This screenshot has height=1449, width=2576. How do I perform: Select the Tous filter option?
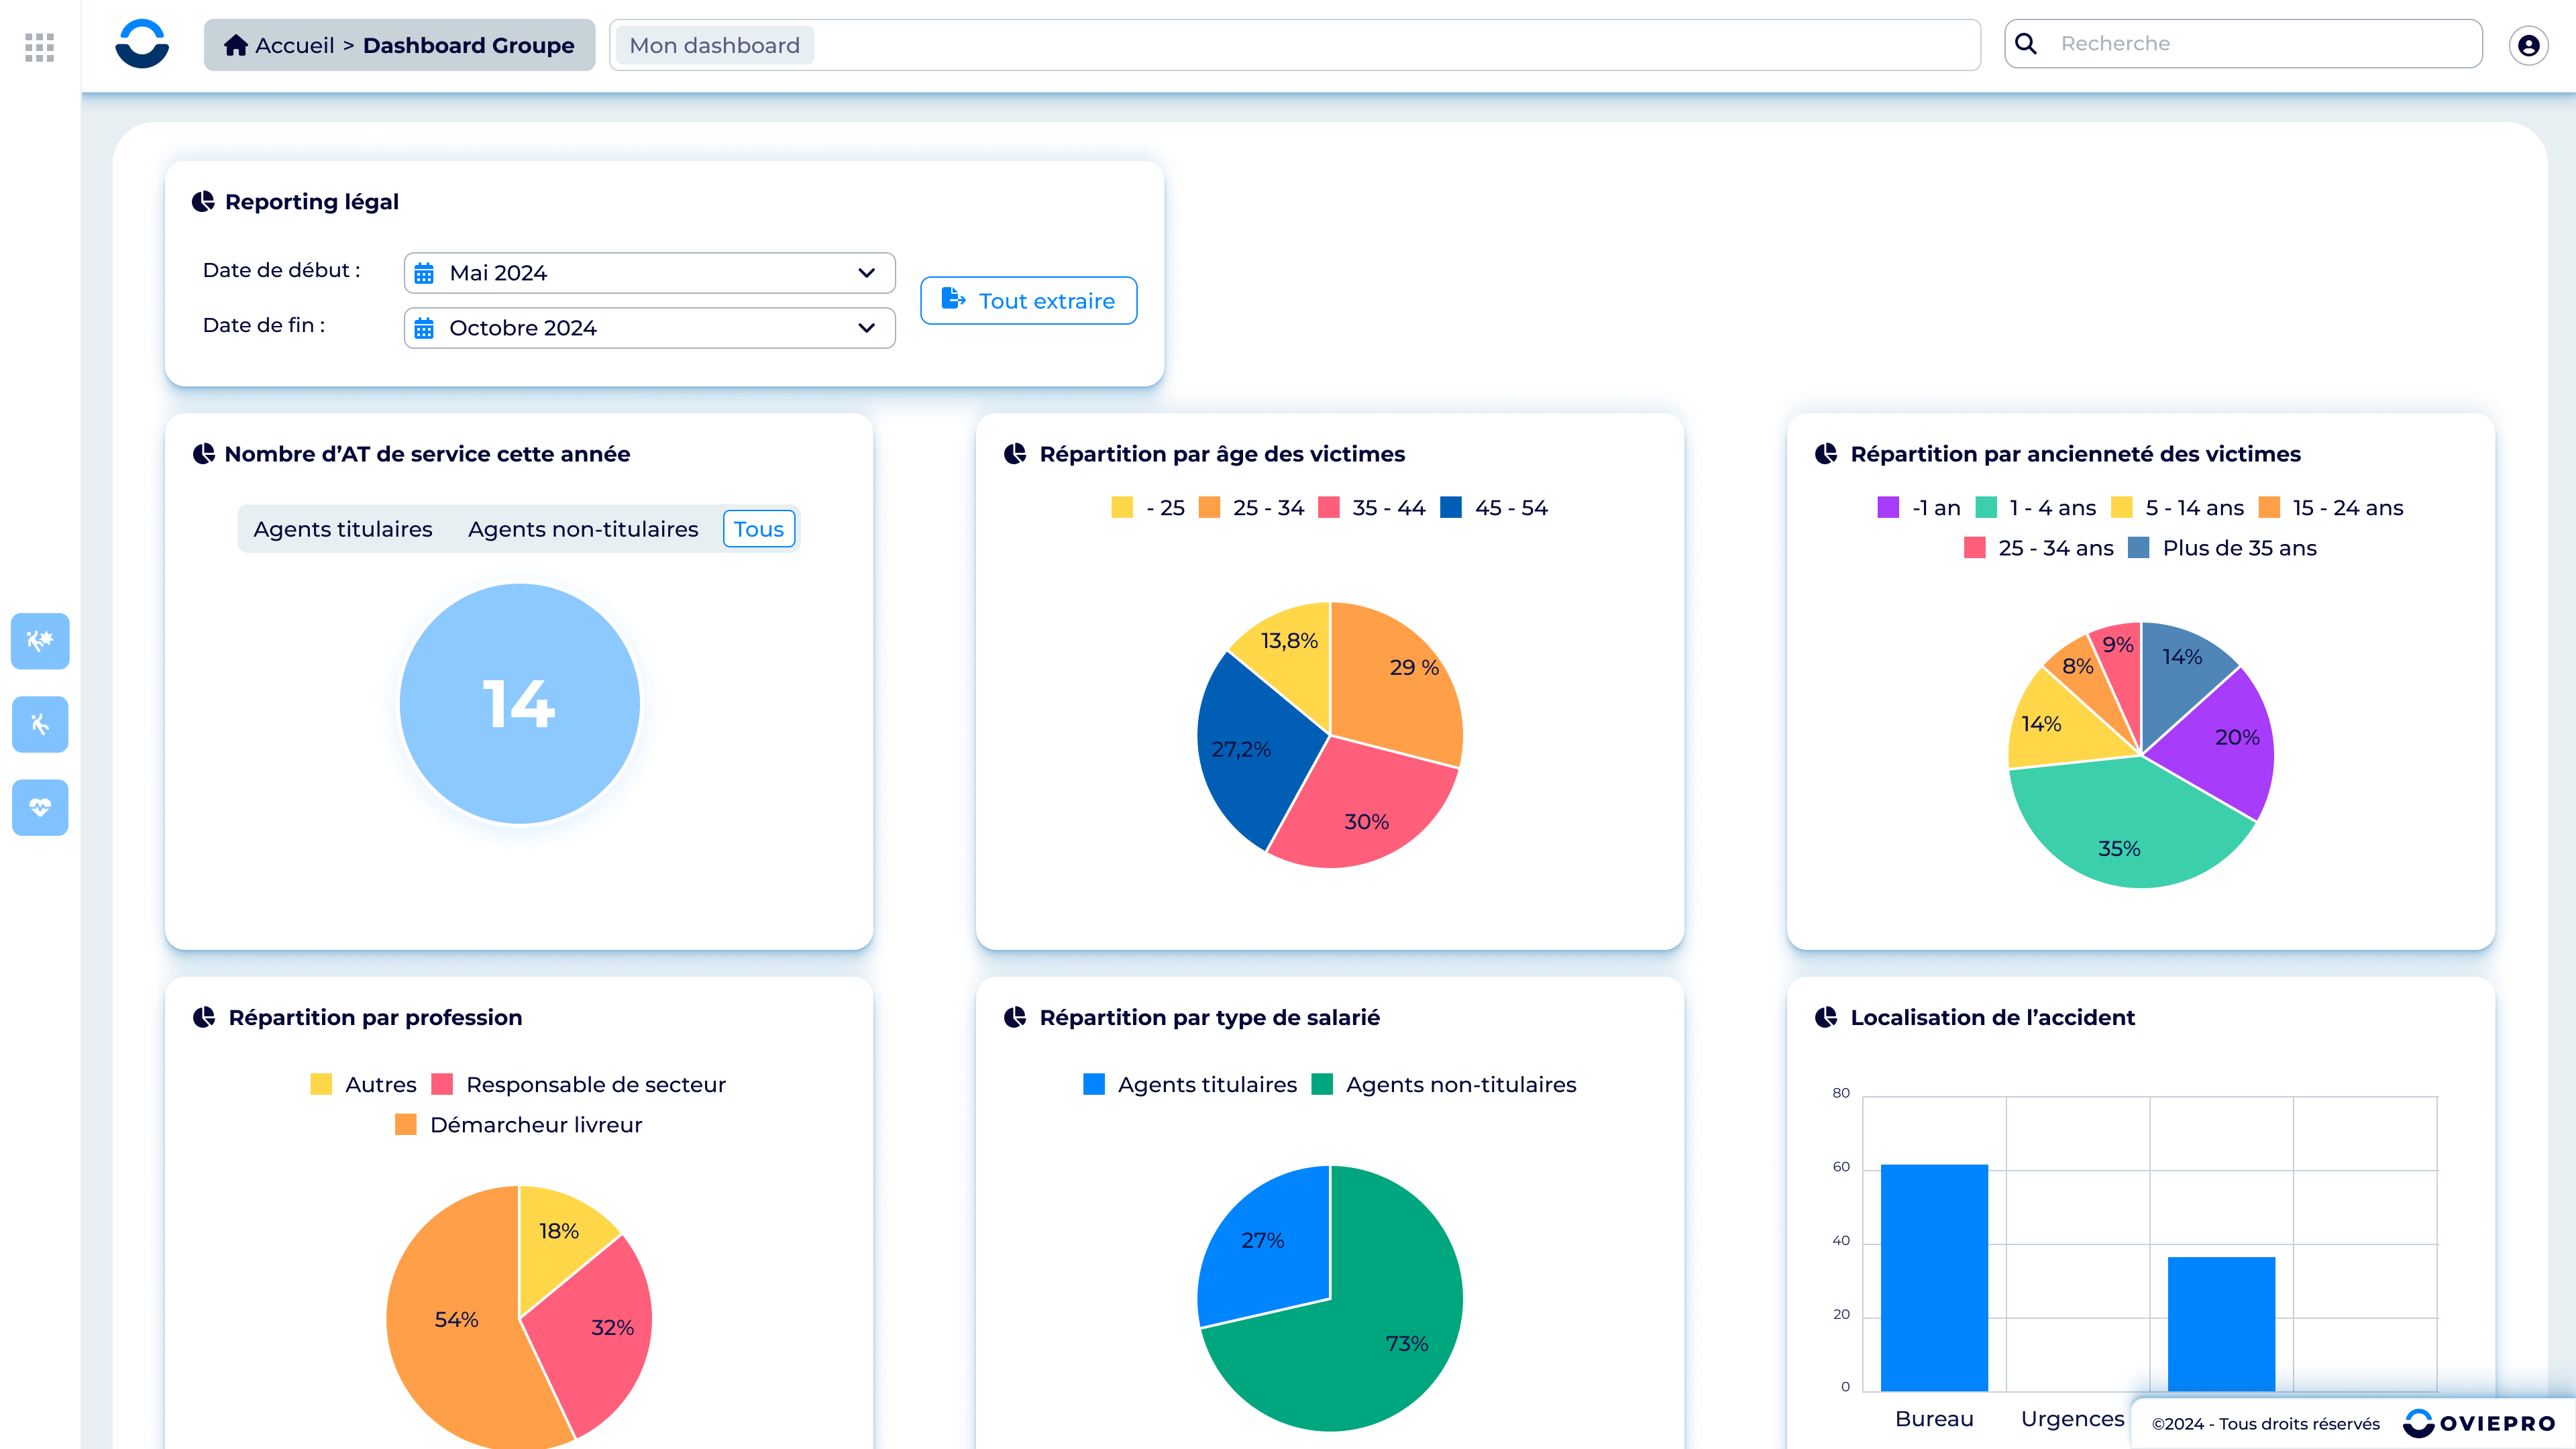coord(759,529)
